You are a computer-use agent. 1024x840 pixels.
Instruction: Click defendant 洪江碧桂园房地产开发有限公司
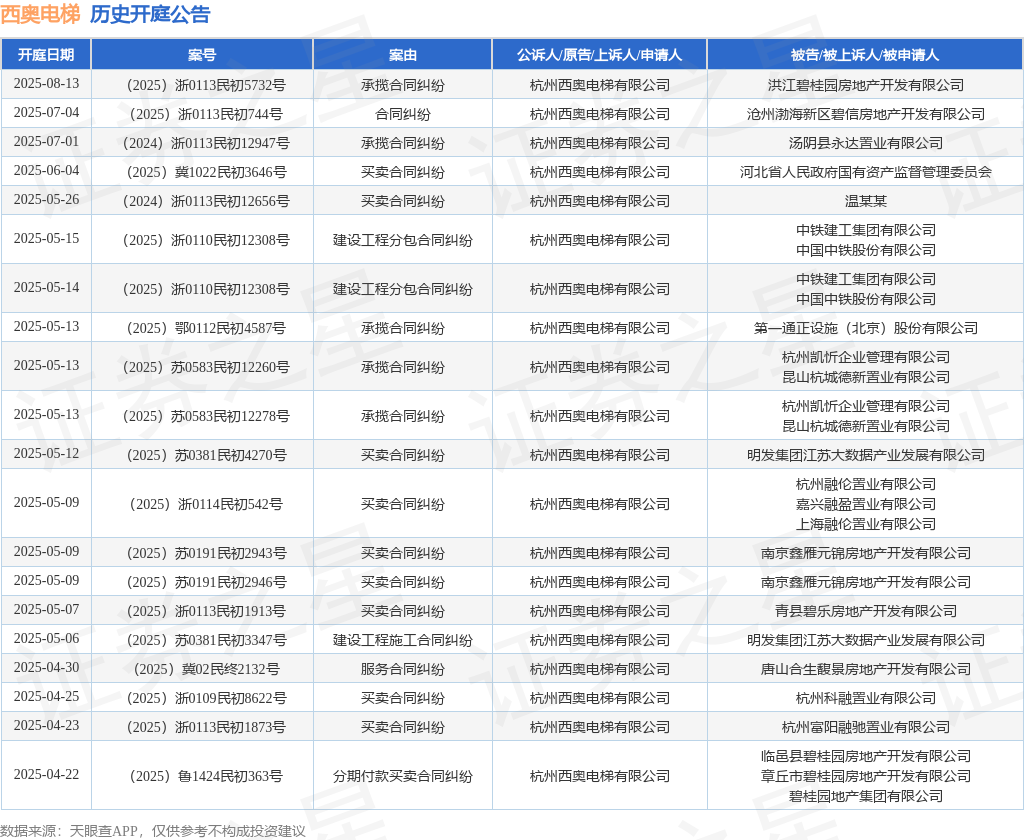coord(866,85)
